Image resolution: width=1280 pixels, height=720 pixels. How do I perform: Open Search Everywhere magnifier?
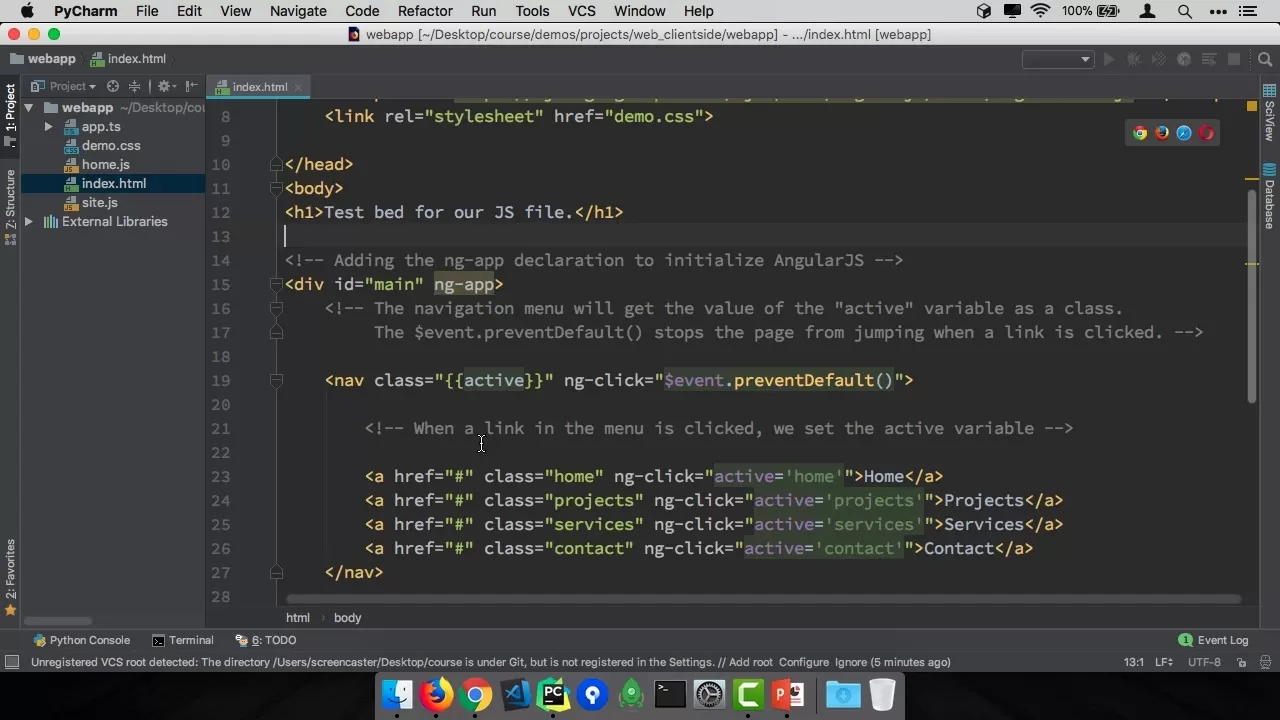pos(1264,59)
